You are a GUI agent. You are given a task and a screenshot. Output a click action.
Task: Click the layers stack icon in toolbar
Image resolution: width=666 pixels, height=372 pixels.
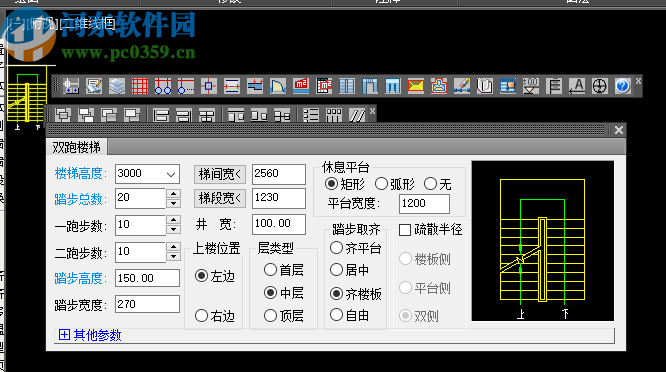(x=117, y=86)
